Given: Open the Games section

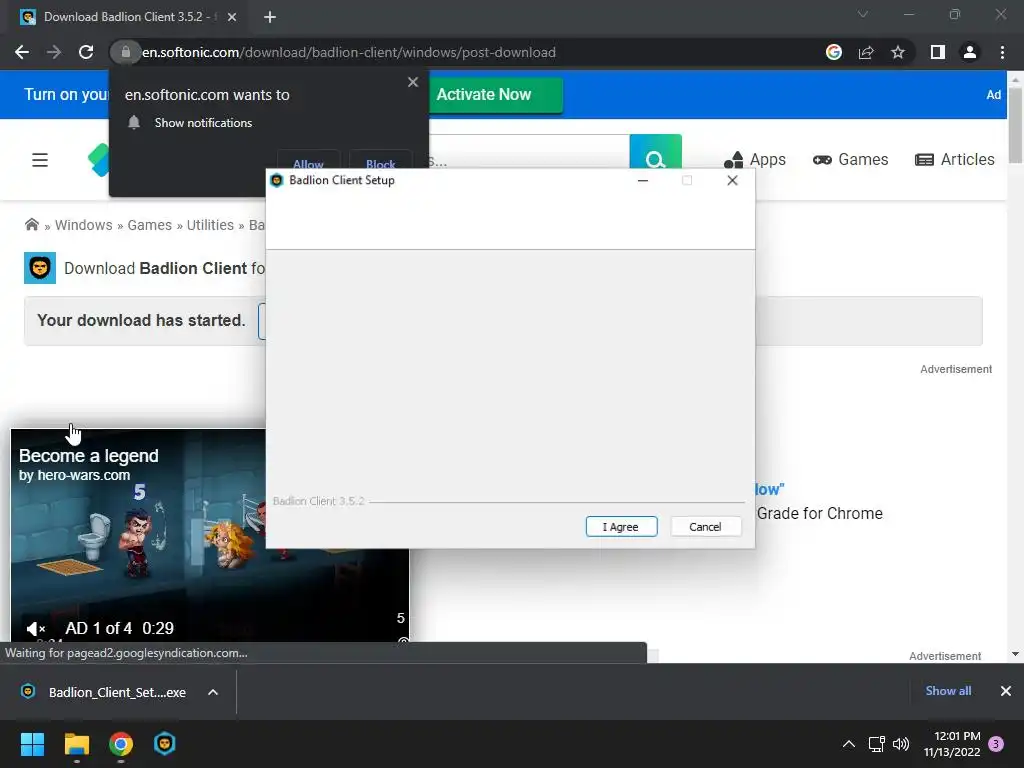Looking at the screenshot, I should click(850, 160).
